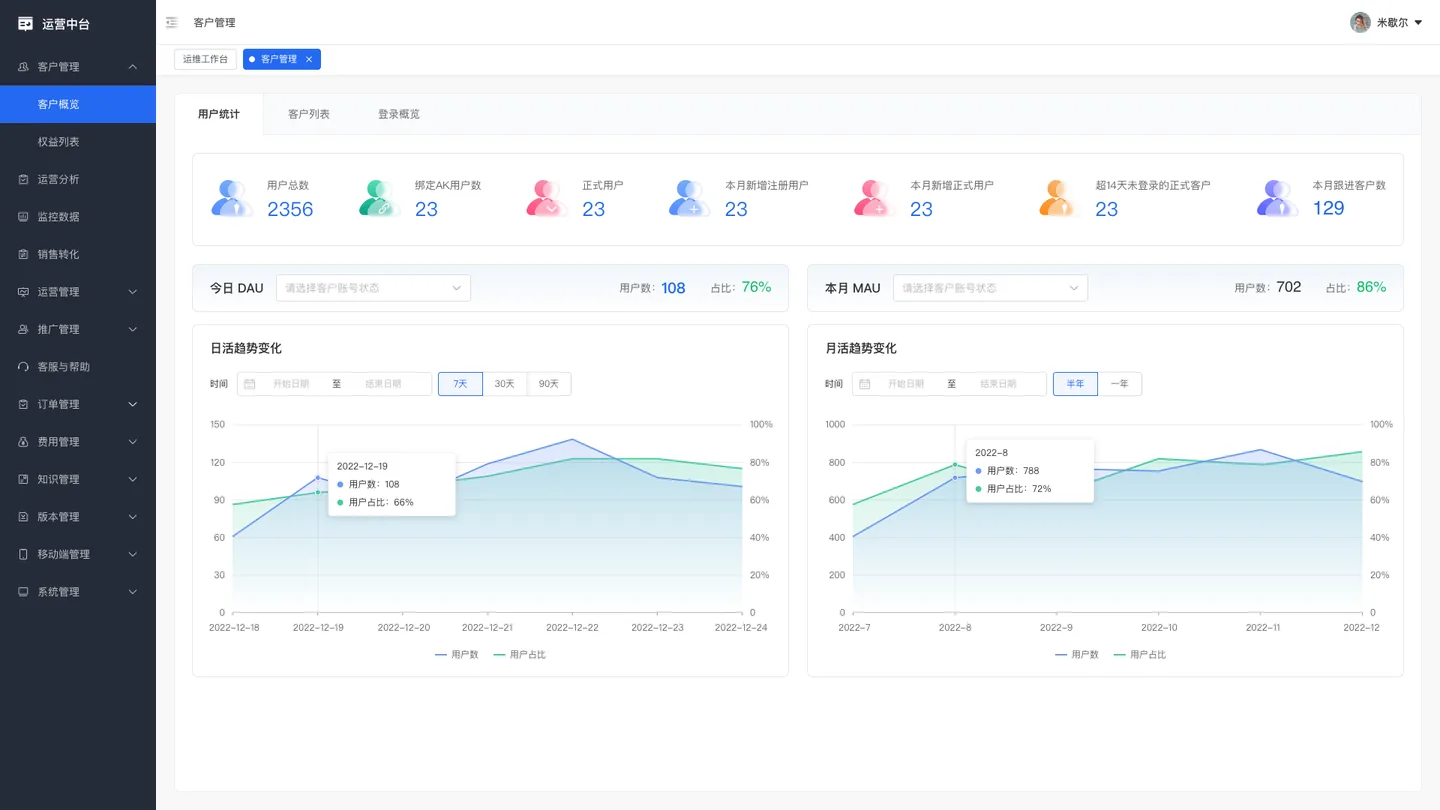Open the 运维工作台 page tag

(206, 59)
